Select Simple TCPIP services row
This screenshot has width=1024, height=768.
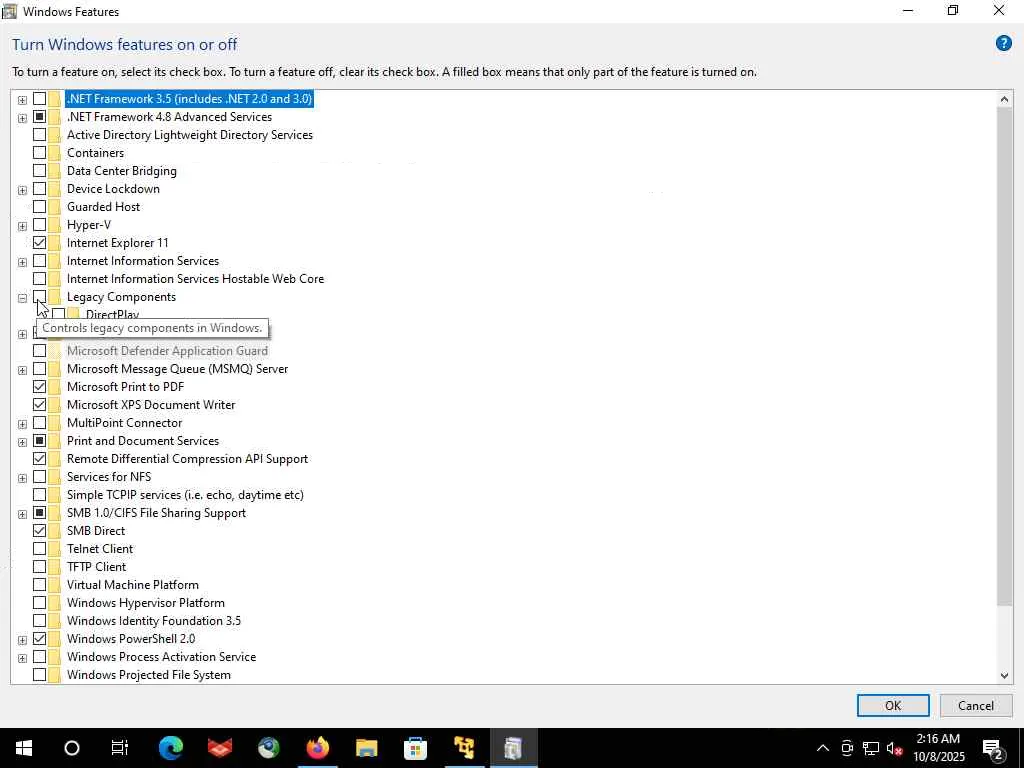185,494
